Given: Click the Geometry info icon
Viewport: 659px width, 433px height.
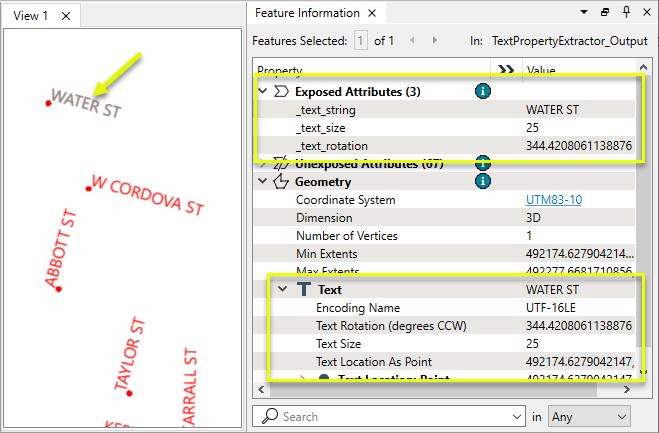Looking at the screenshot, I should tap(483, 181).
